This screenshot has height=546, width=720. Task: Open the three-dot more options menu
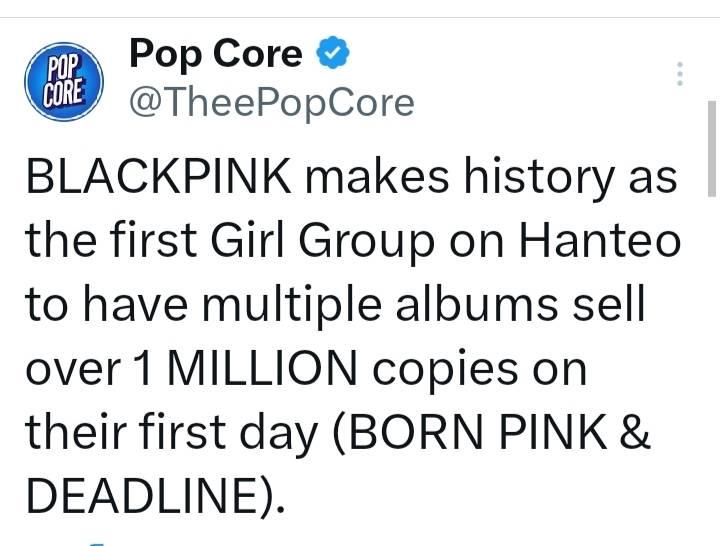680,75
